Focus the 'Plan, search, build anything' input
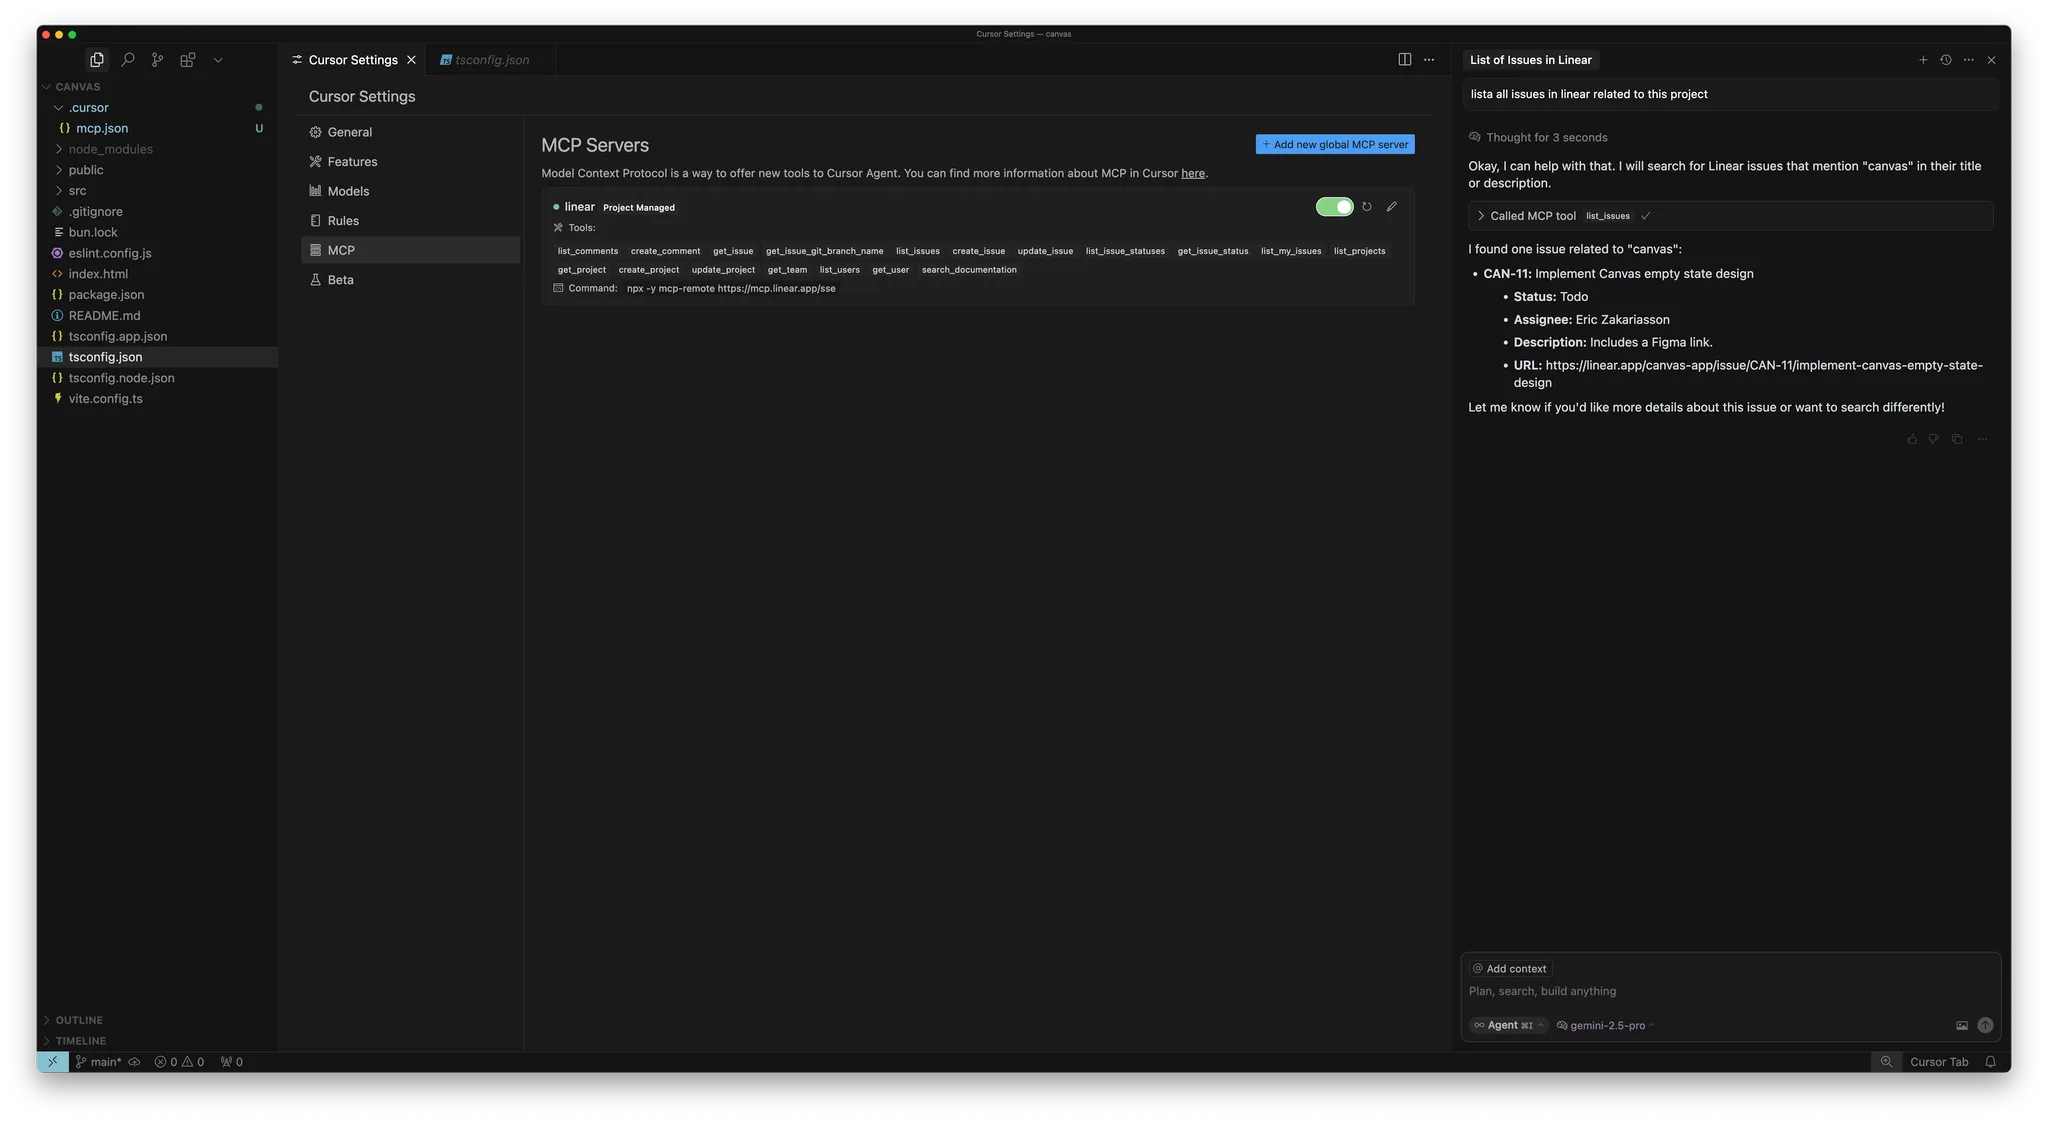 pyautogui.click(x=1700, y=991)
